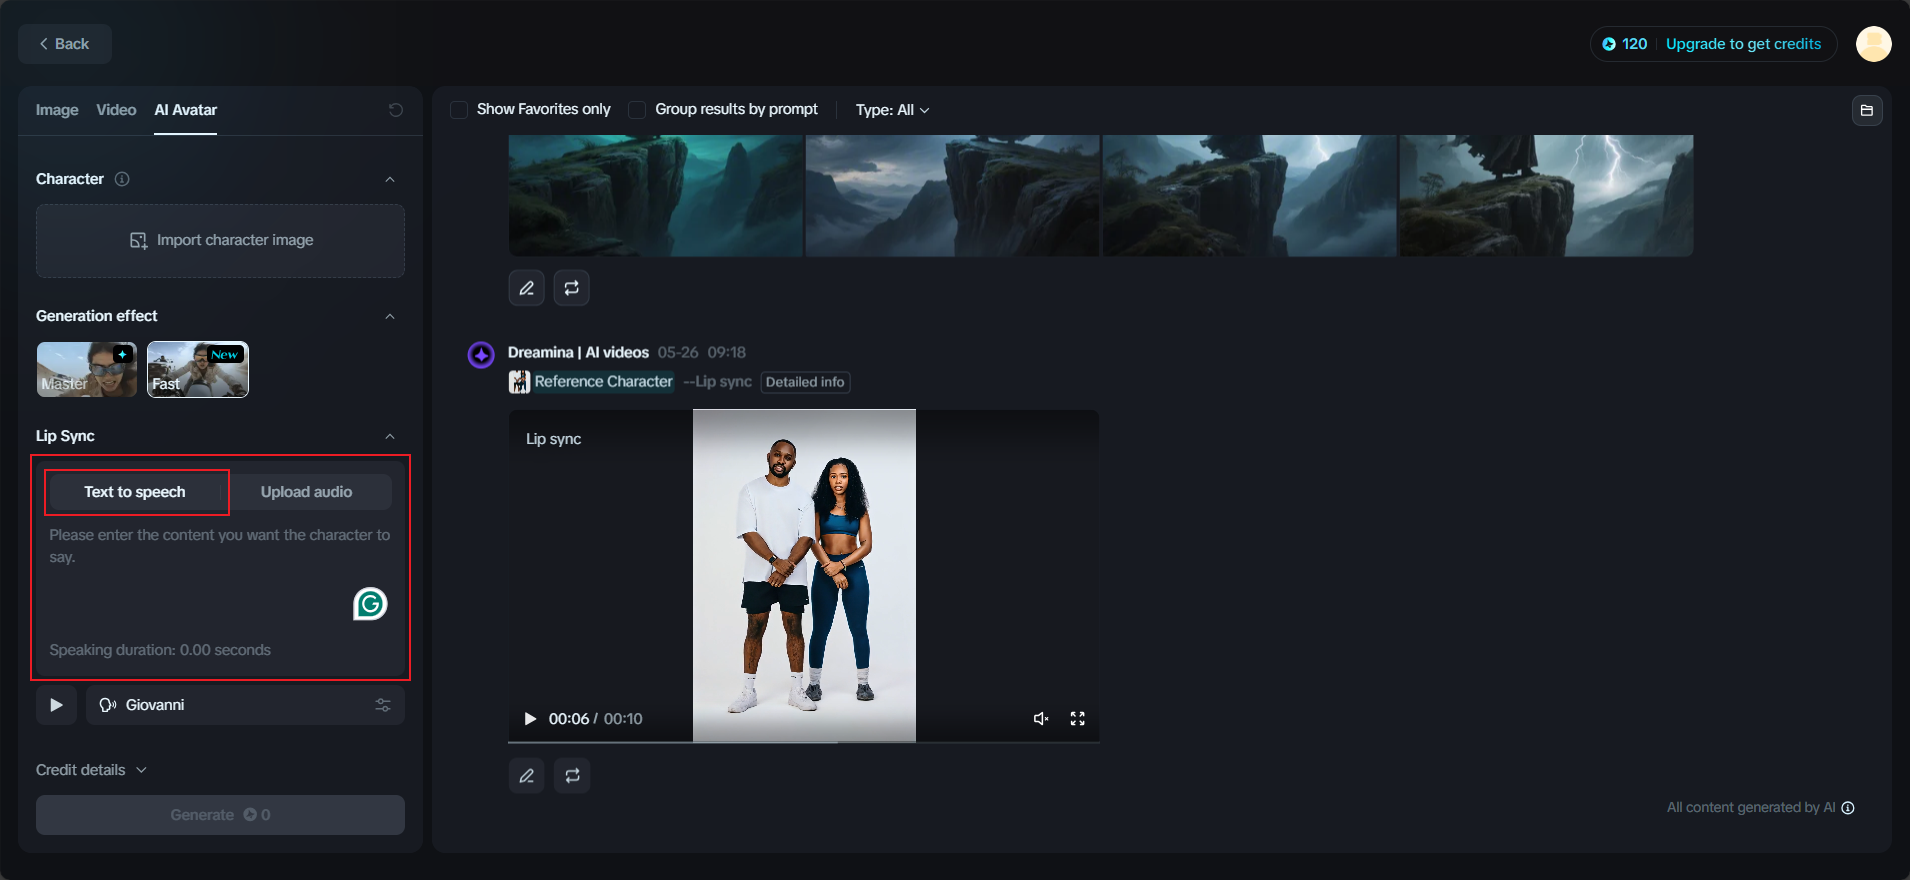The height and width of the screenshot is (880, 1910).
Task: Collapse the Generation effect section
Action: click(390, 317)
